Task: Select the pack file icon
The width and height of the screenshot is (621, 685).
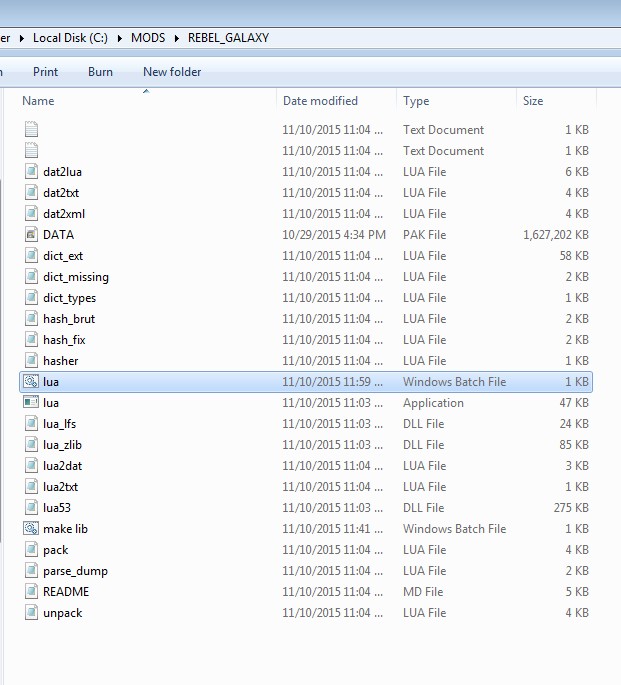Action: (31, 549)
